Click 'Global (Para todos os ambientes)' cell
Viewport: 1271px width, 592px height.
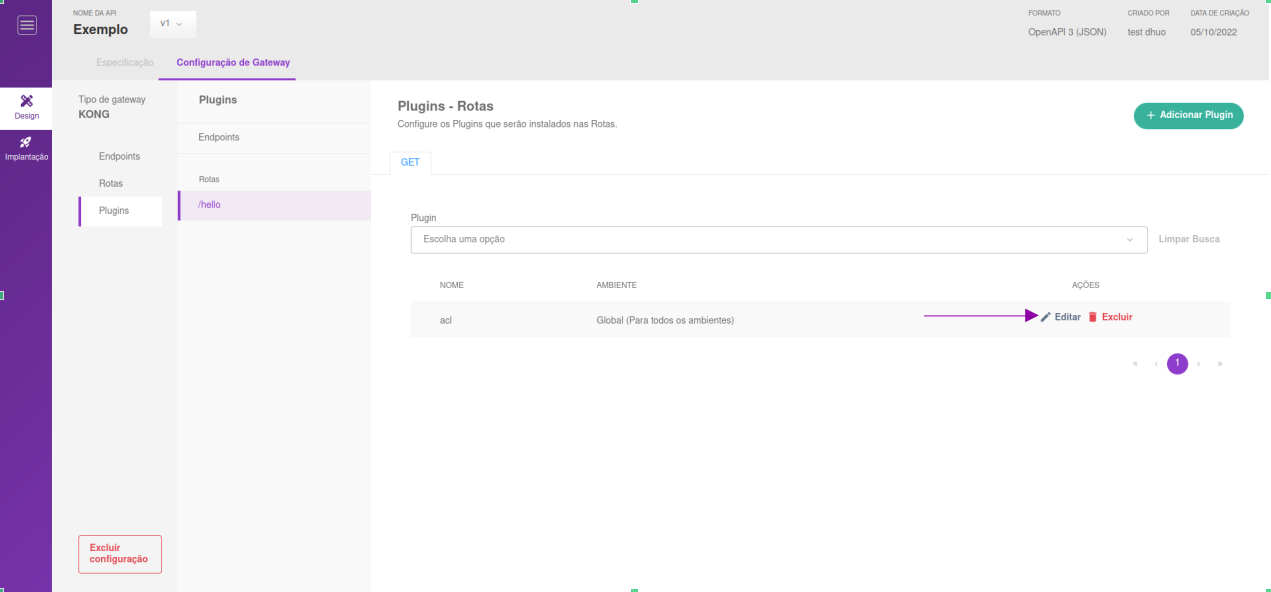(665, 320)
